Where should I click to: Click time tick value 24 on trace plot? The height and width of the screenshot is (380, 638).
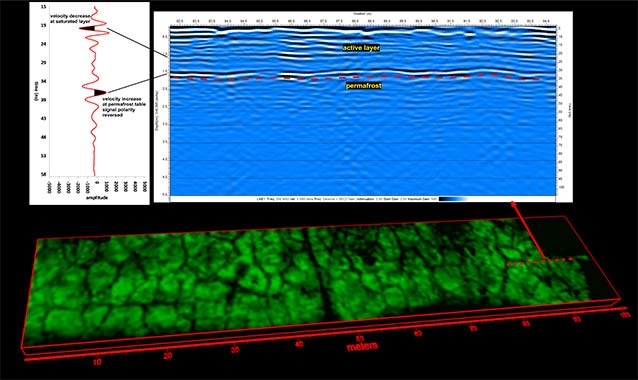43,44
